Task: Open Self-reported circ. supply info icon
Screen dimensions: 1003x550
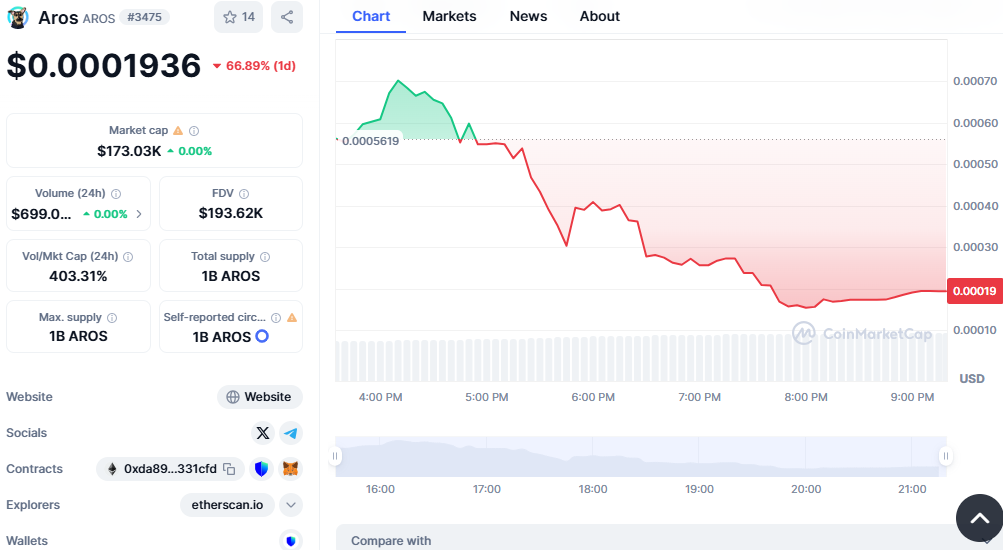Action: (x=276, y=318)
